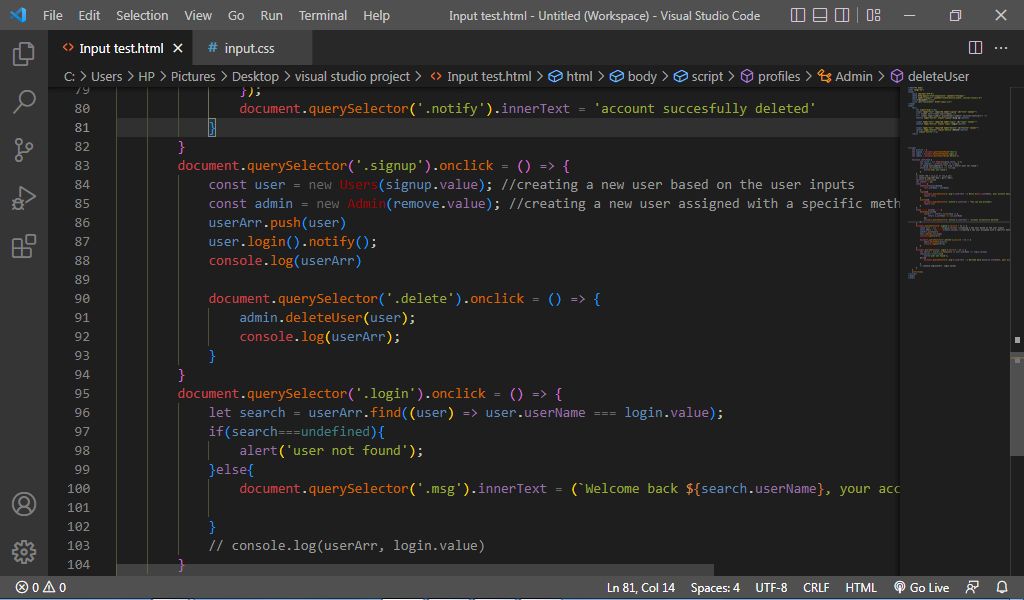Viewport: 1024px width, 600px height.
Task: Open Source Control view
Action: pos(24,150)
